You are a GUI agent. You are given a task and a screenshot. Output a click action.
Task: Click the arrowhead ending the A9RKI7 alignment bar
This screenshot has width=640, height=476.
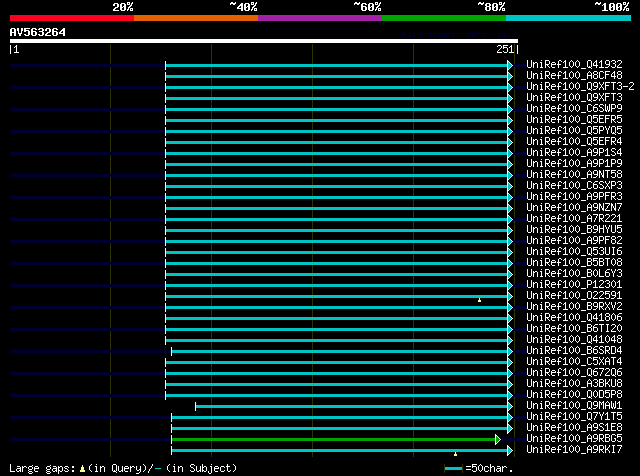point(510,451)
